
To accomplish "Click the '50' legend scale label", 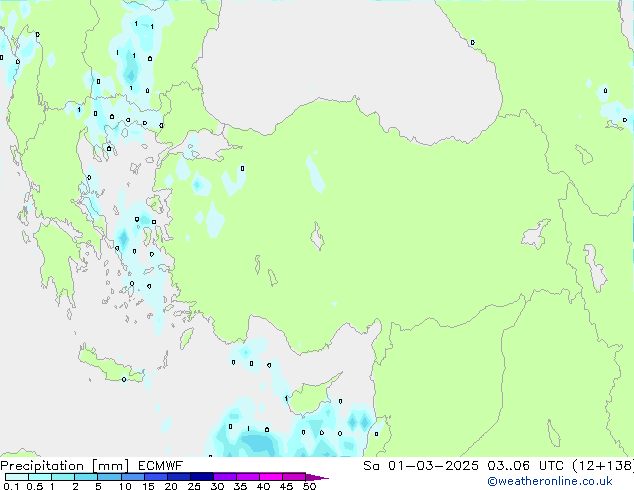I will coord(309,486).
